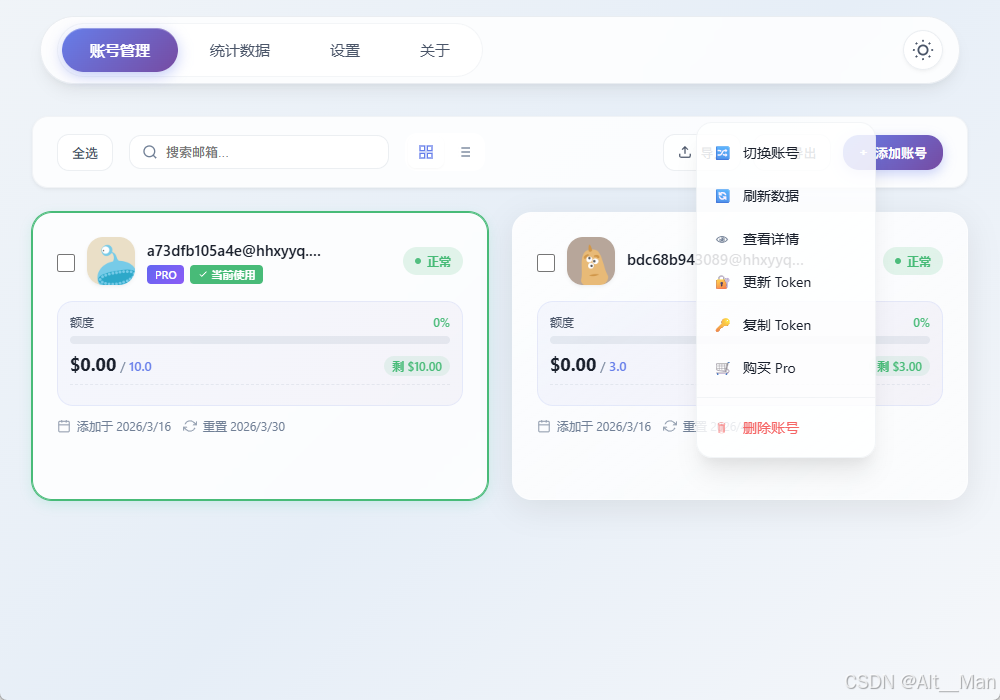Screen dimensions: 1000x700
Task: Select the shopping cart icon for 购买 Pro
Action: point(722,367)
